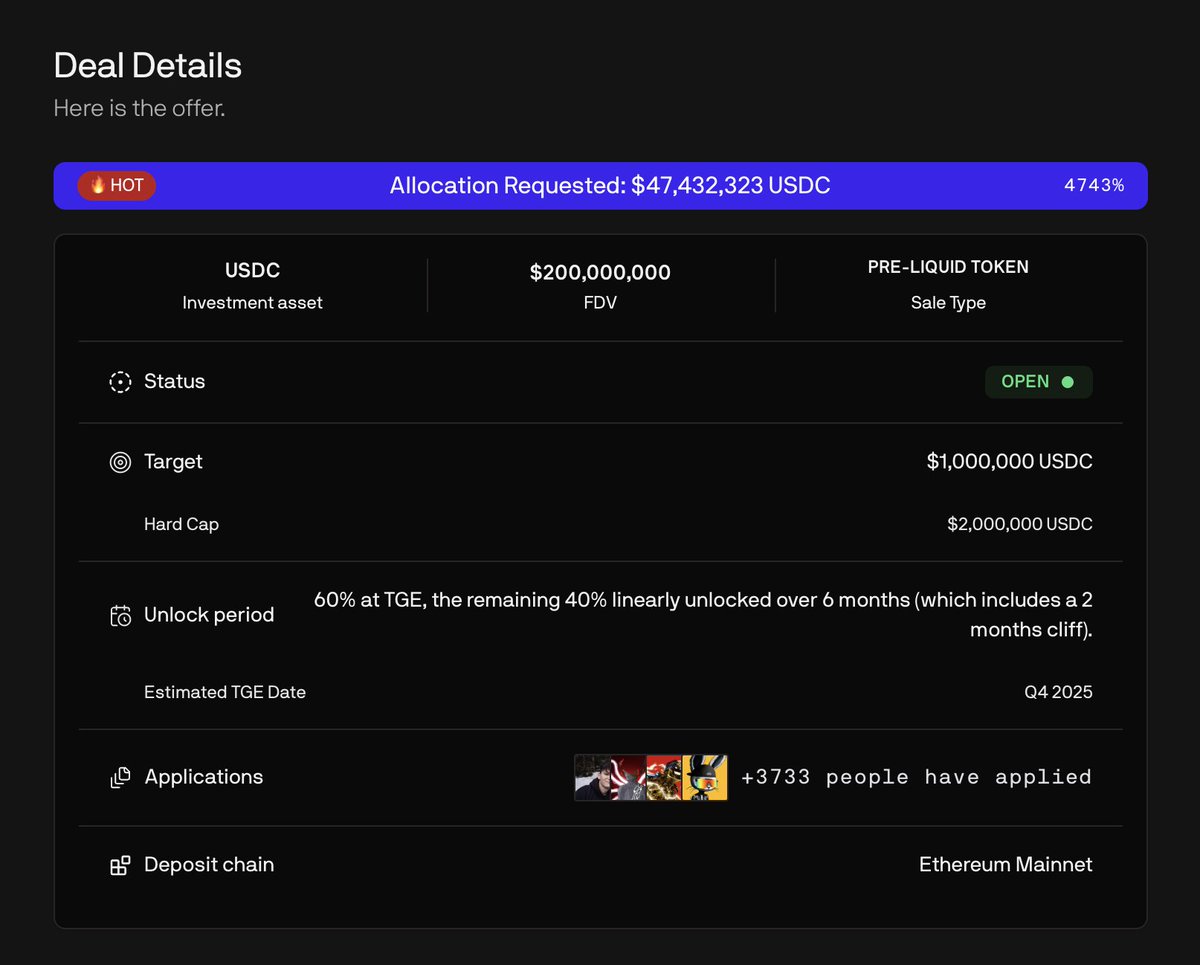Click the green dot inside the OPEN badge
The width and height of the screenshot is (1200, 965).
1067,381
